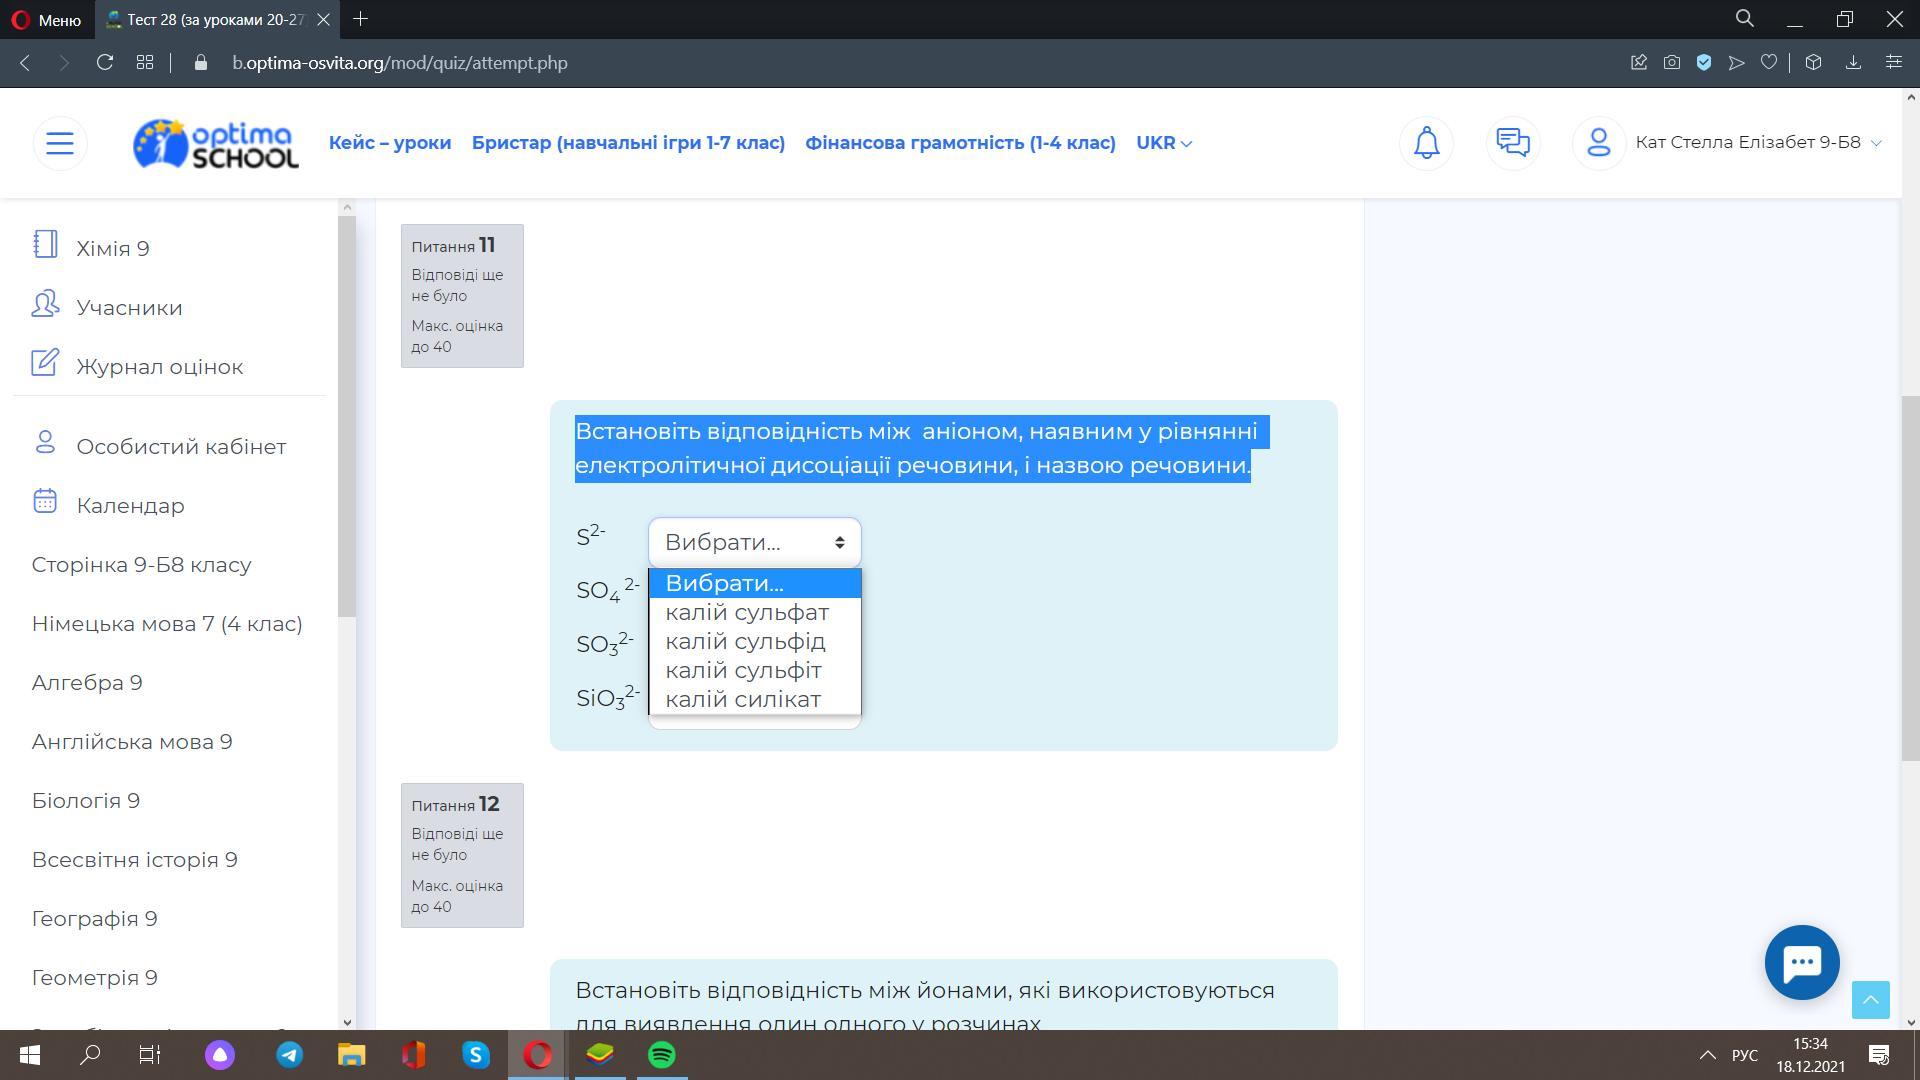1920x1080 pixels.
Task: Open Telegram from the taskbar
Action: tap(290, 1055)
